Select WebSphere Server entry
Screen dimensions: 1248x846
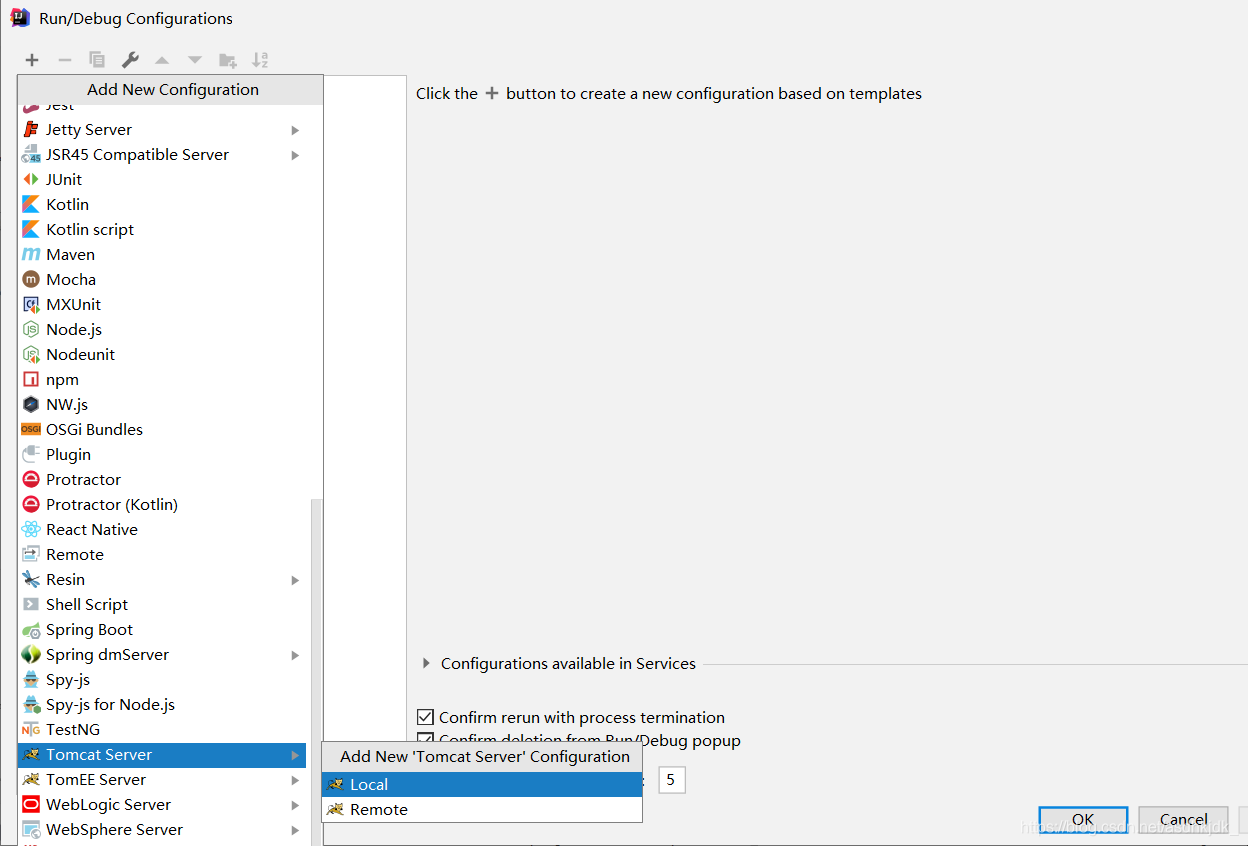162,830
